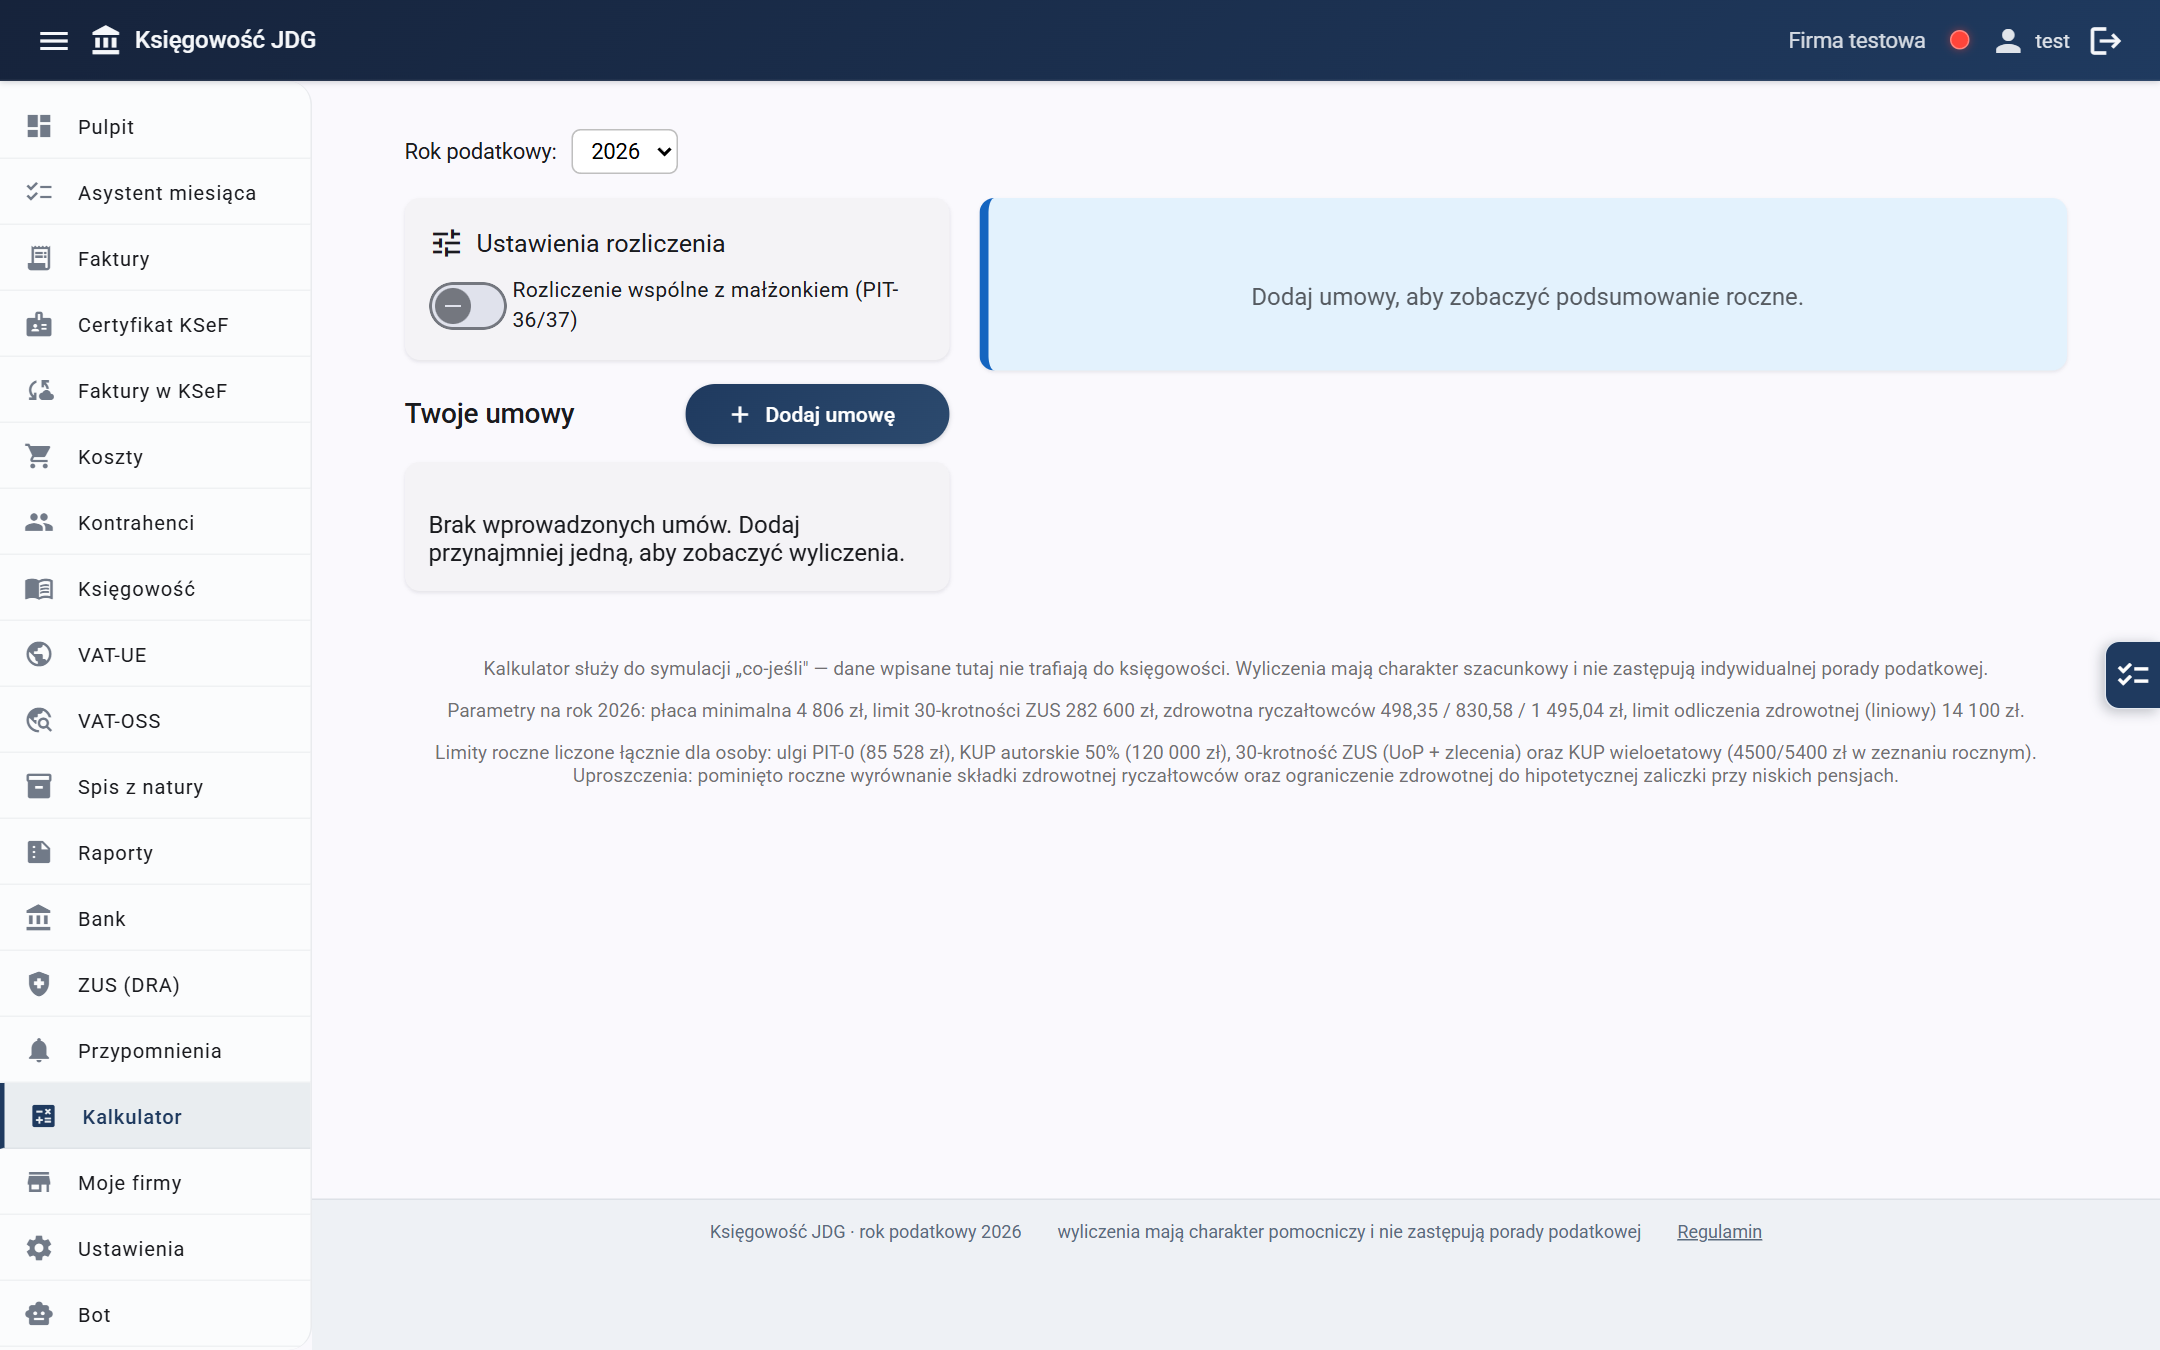Click the Koszty shopping cart icon

39,457
